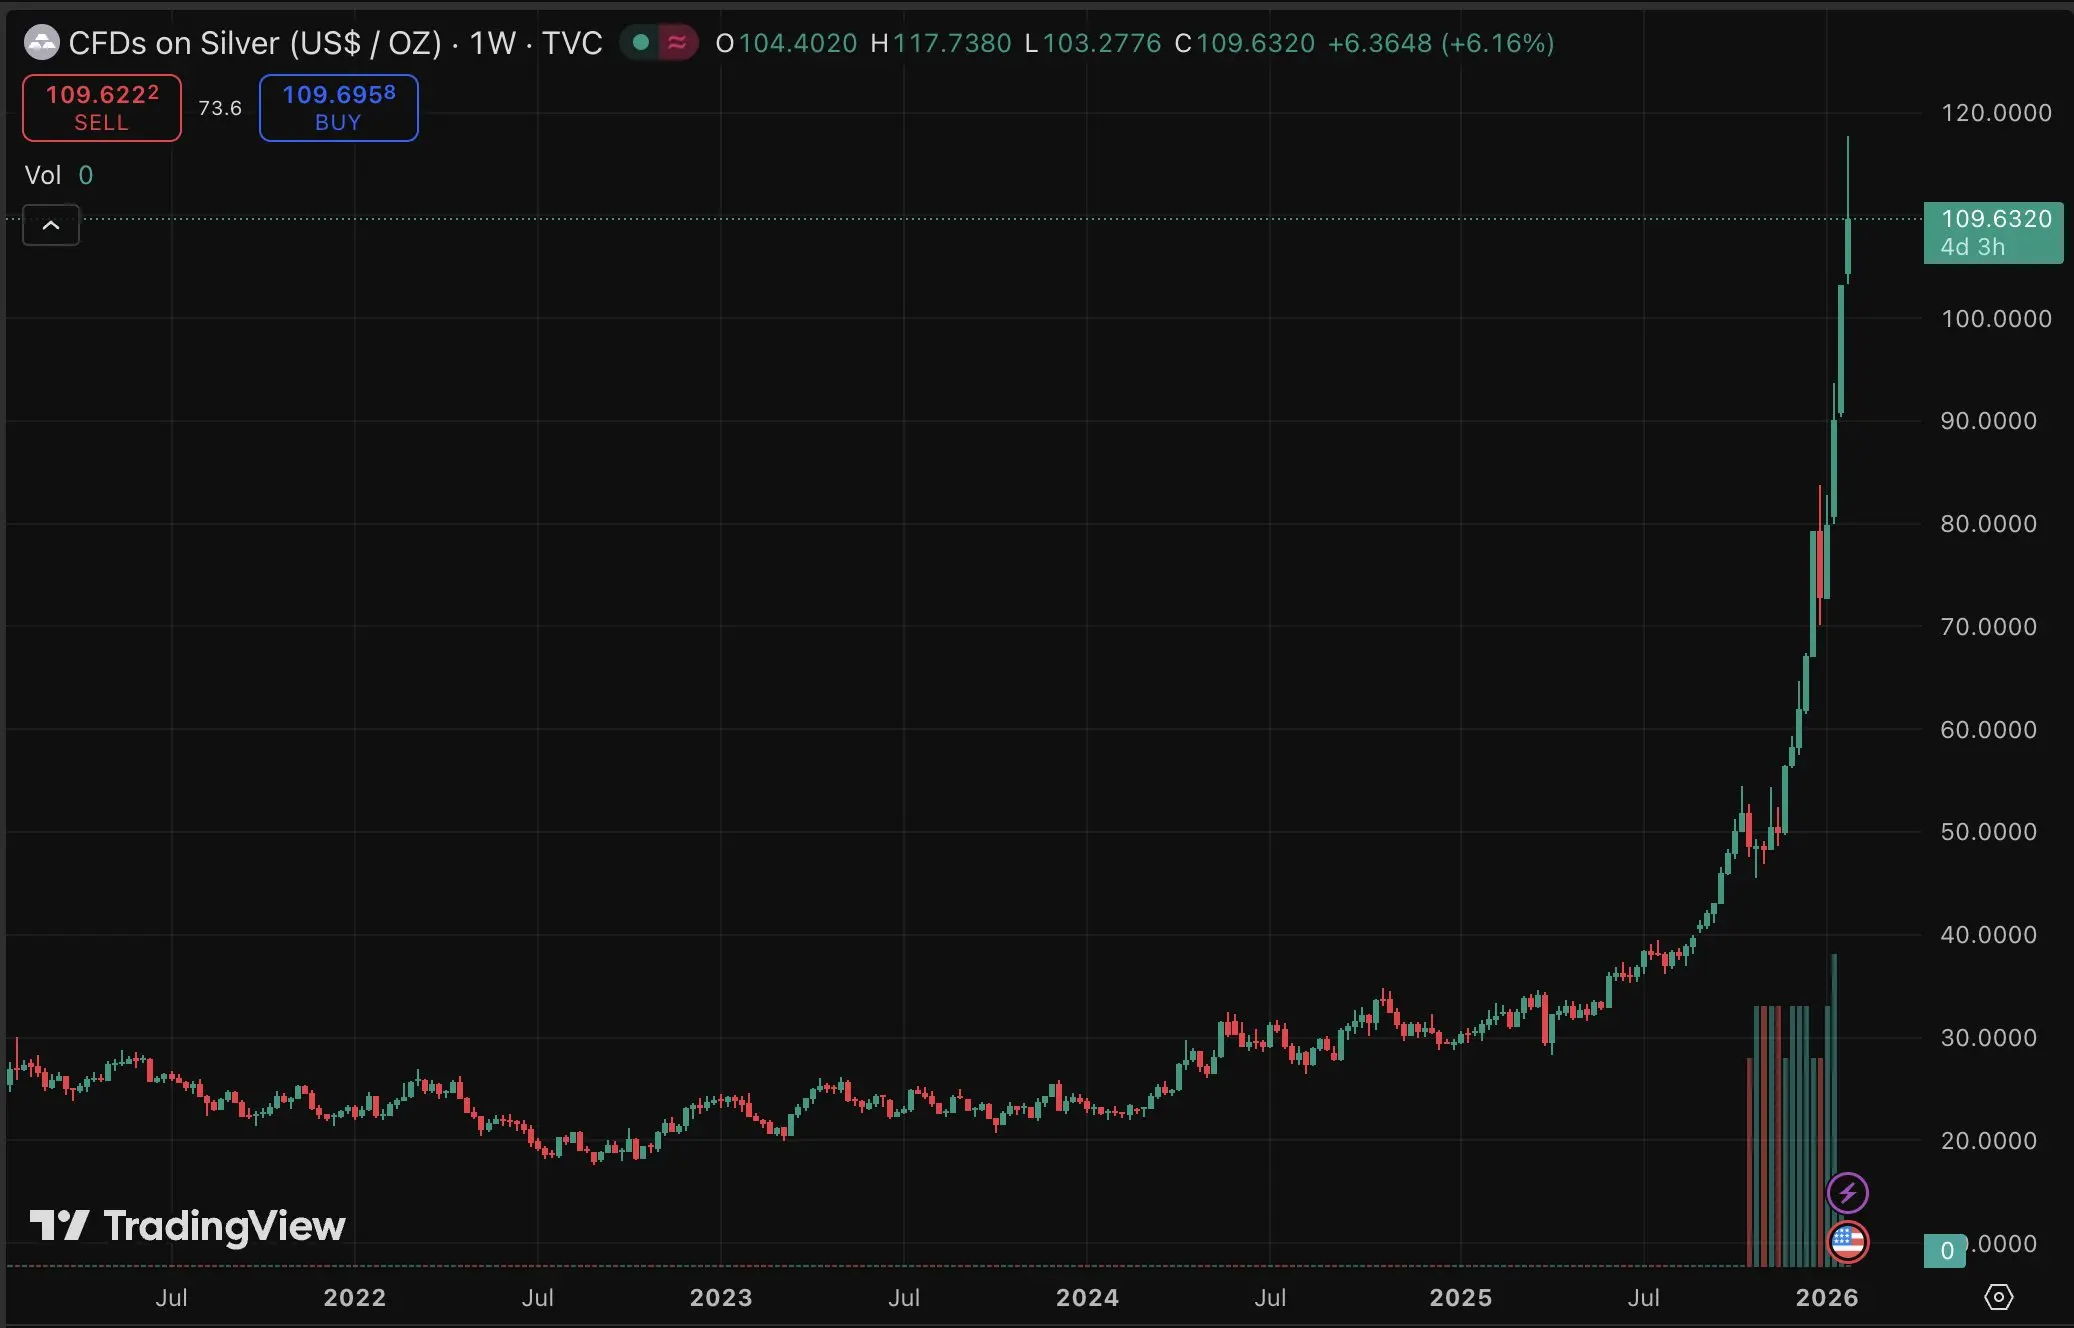Click the TVC exchange label in title
Image resolution: width=2074 pixels, height=1328 pixels.
[x=572, y=43]
